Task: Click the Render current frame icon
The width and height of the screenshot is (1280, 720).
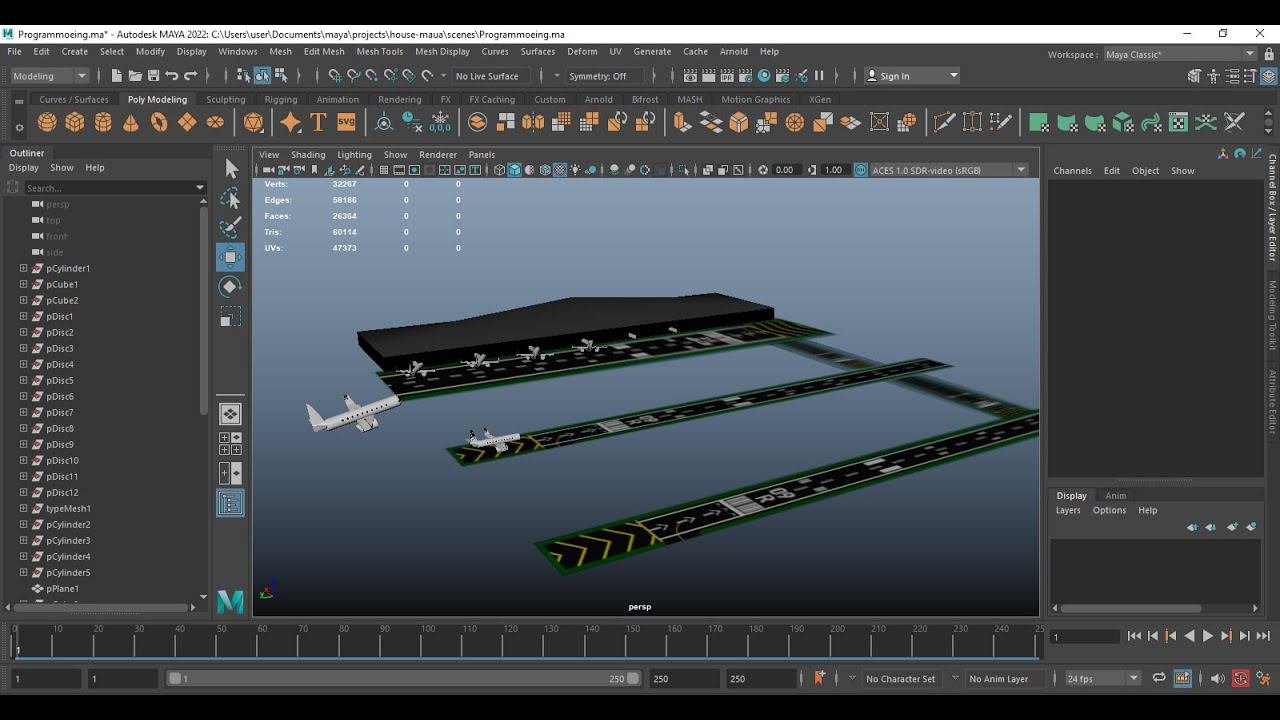Action: [709, 76]
